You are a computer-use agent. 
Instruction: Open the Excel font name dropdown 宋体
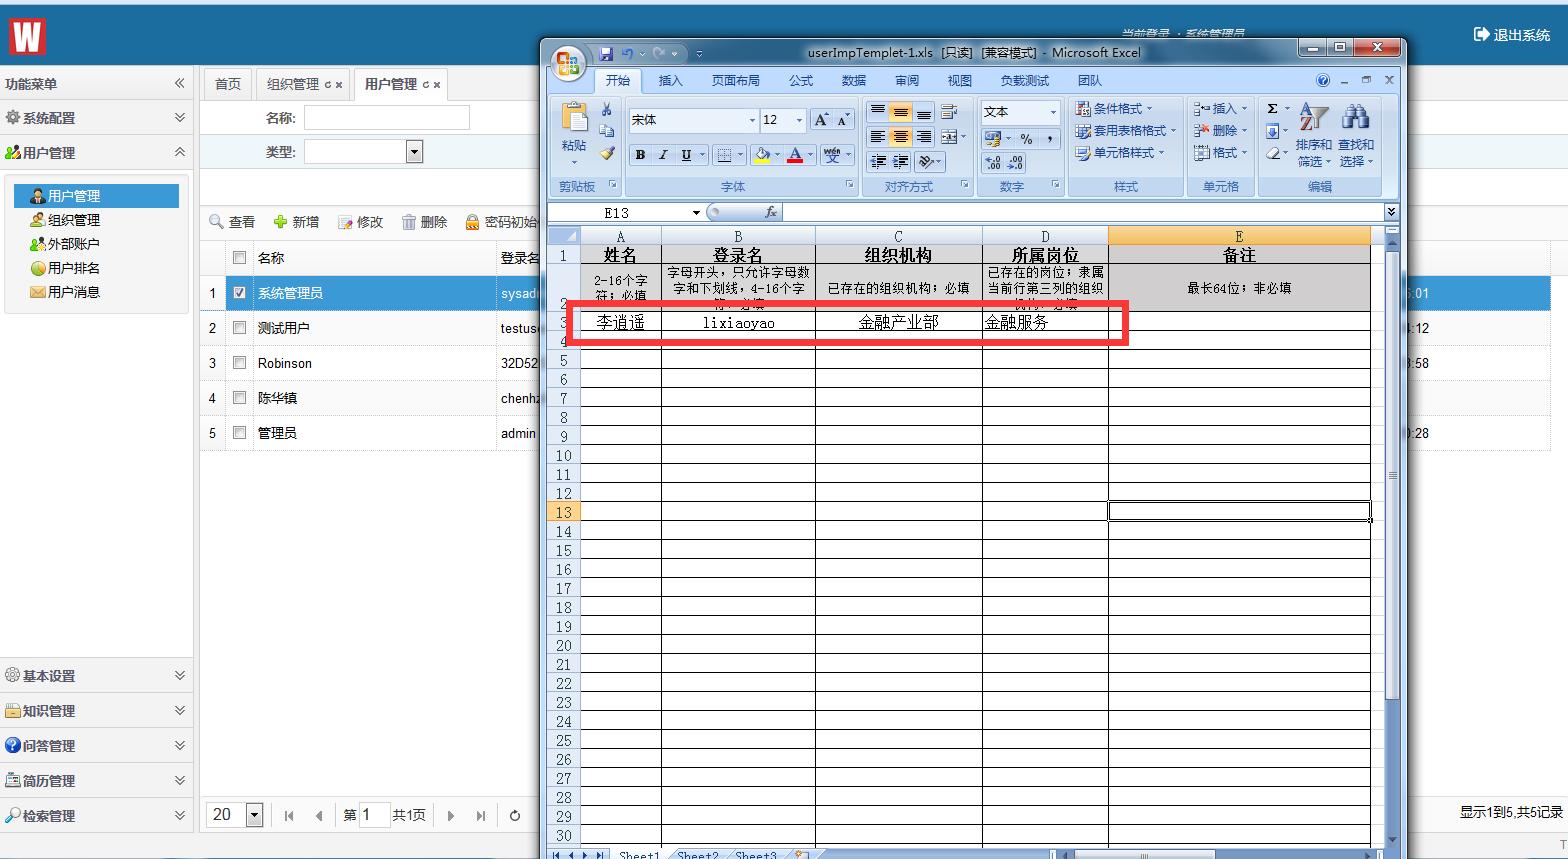(x=752, y=120)
